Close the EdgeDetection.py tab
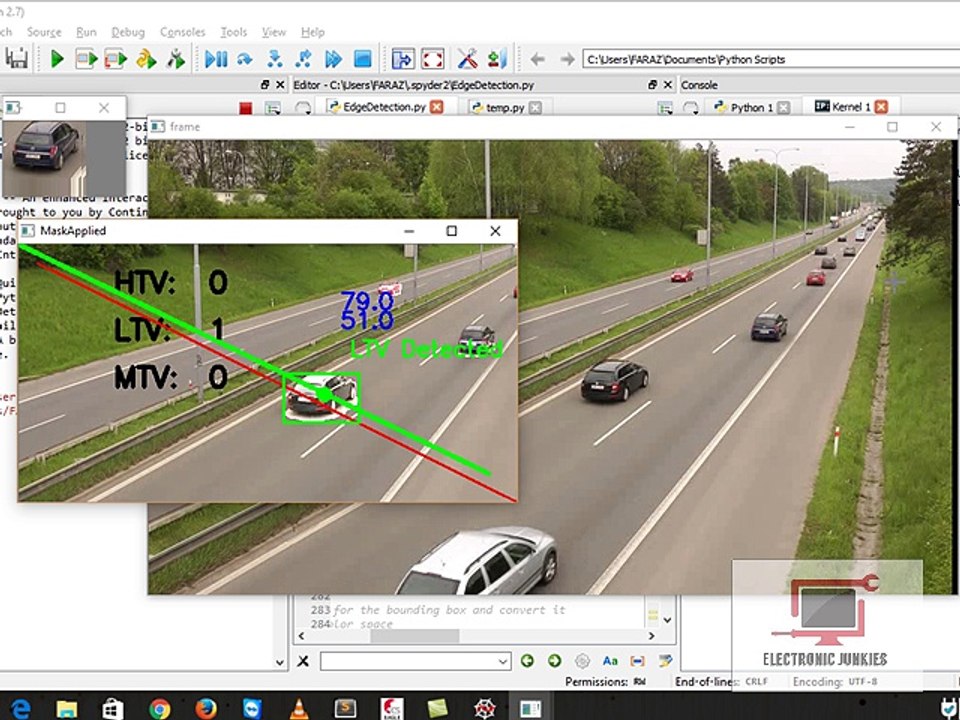 pyautogui.click(x=437, y=107)
